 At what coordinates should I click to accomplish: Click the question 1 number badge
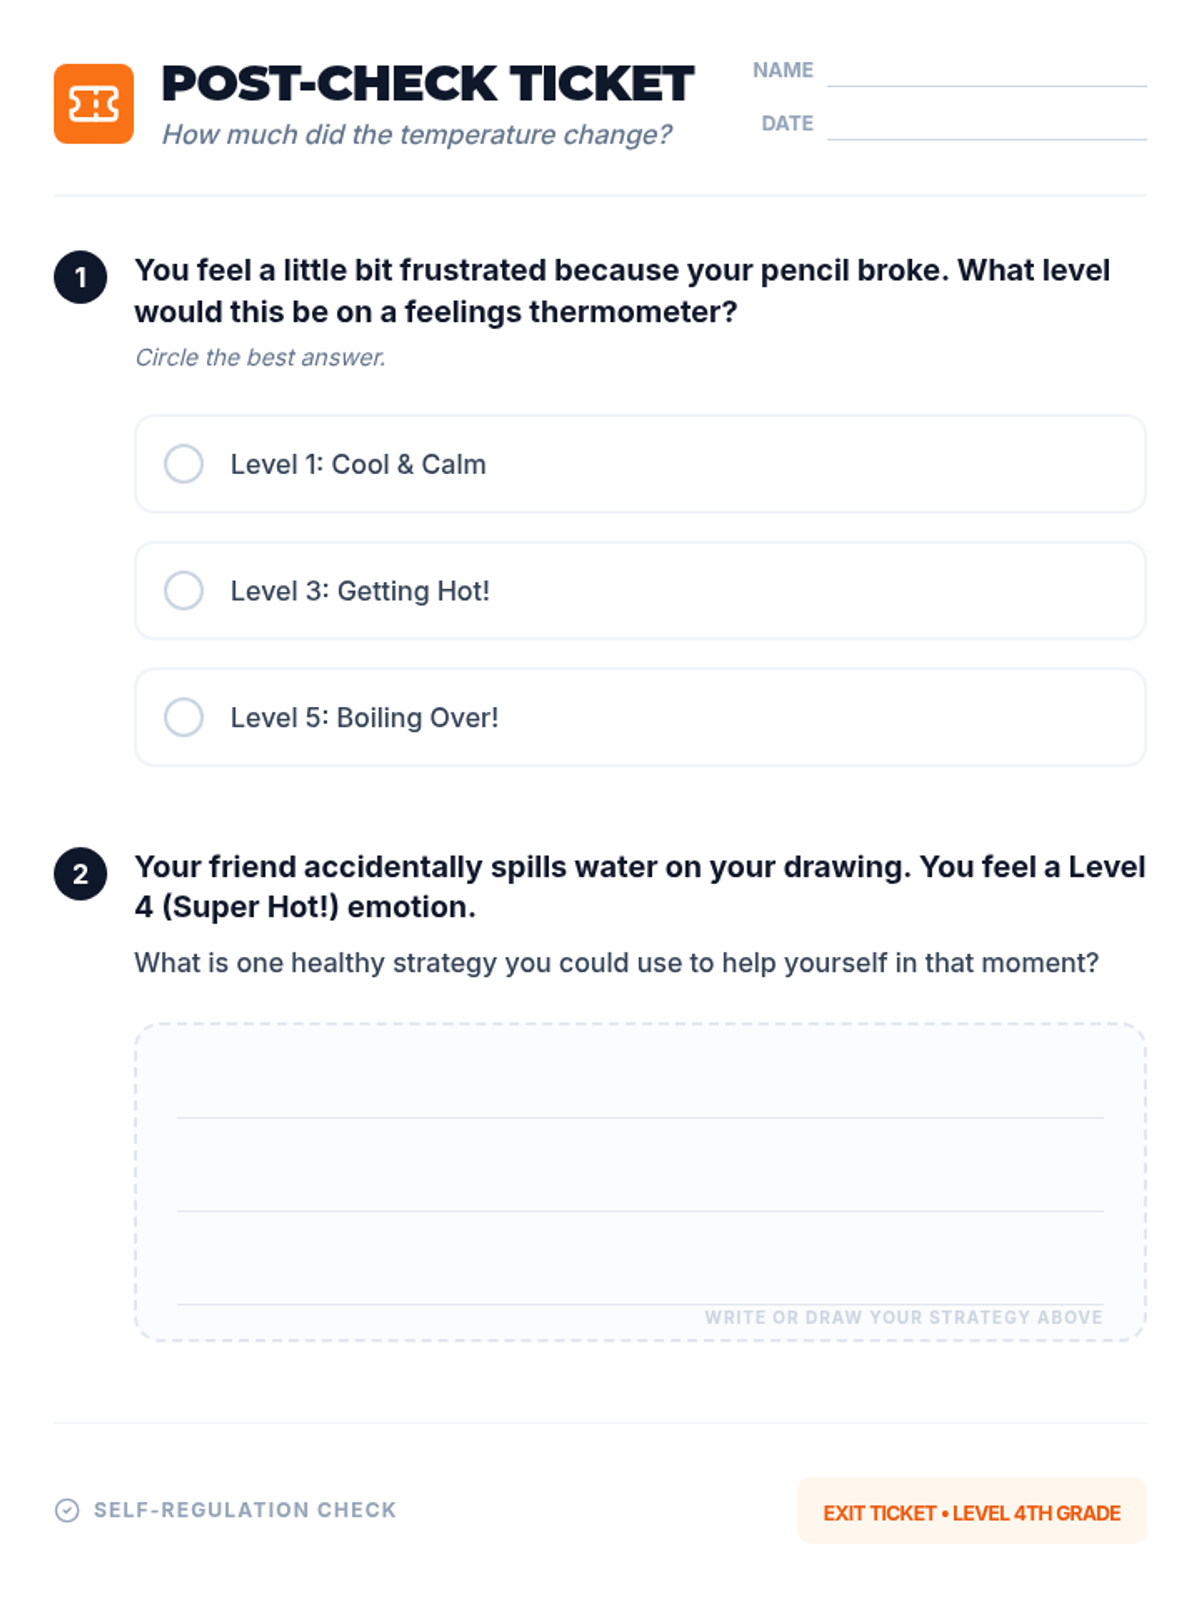point(81,277)
